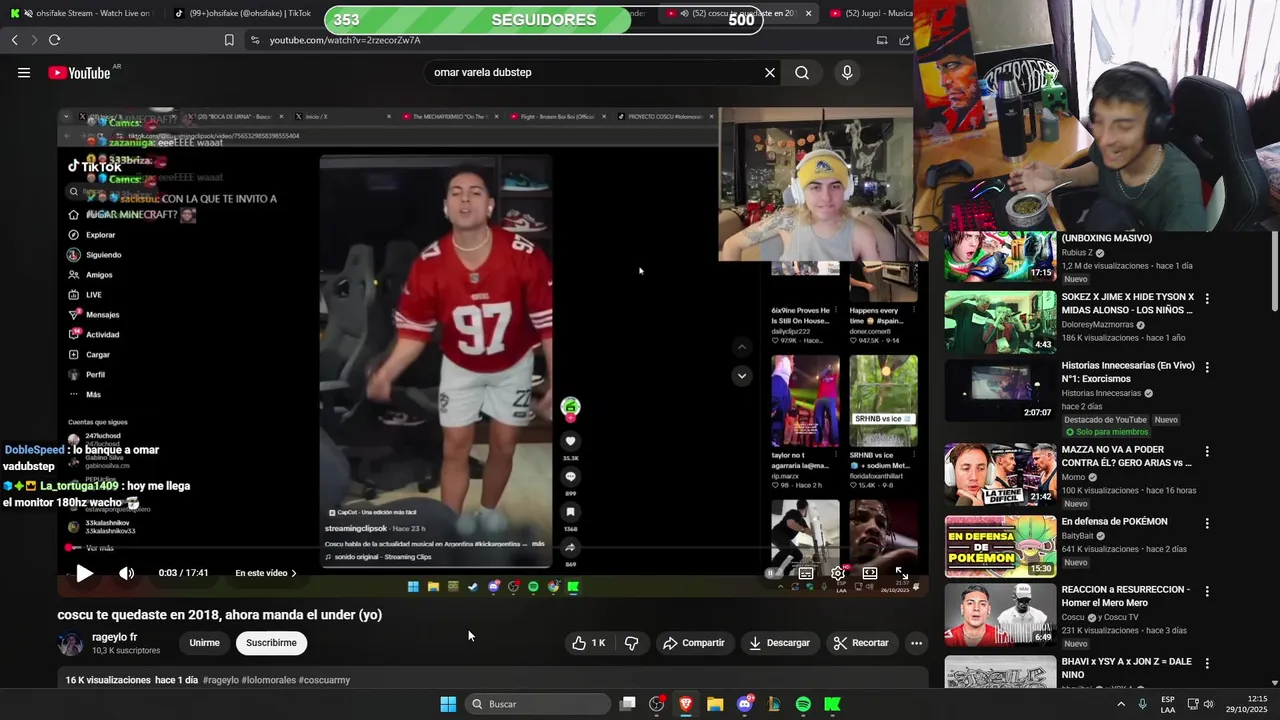Start voice search with the microphone

click(847, 72)
